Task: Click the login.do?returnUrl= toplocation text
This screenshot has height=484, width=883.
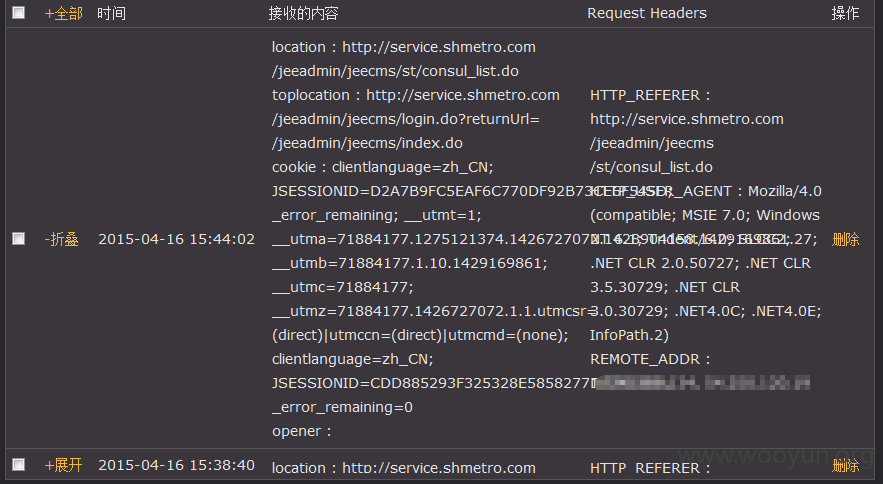Action: (405, 119)
